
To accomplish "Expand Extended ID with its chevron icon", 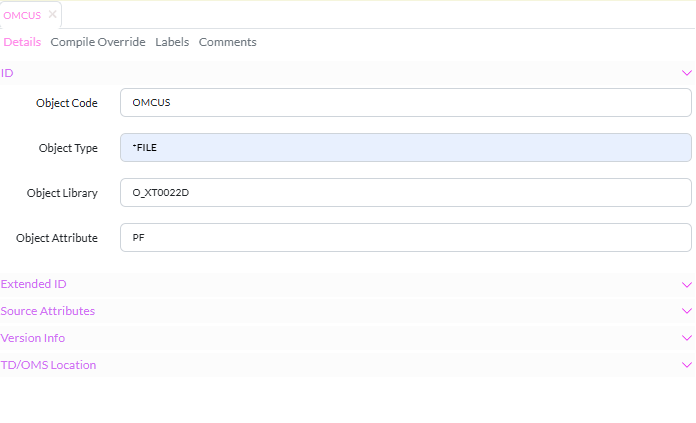I will (686, 285).
